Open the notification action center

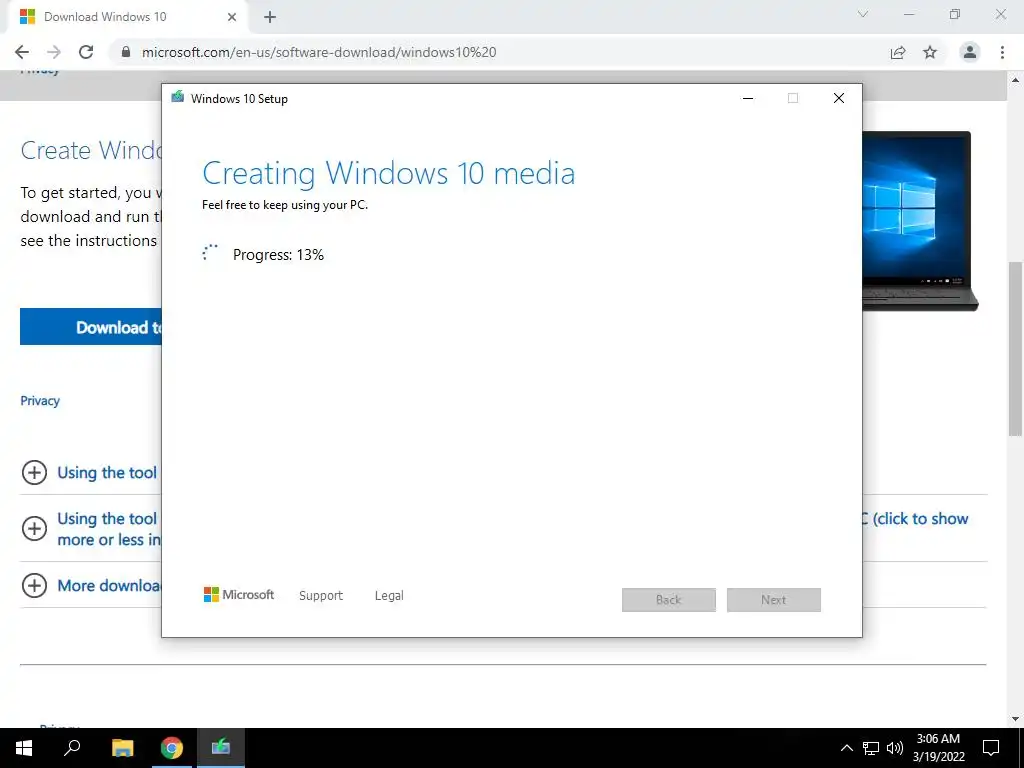991,748
